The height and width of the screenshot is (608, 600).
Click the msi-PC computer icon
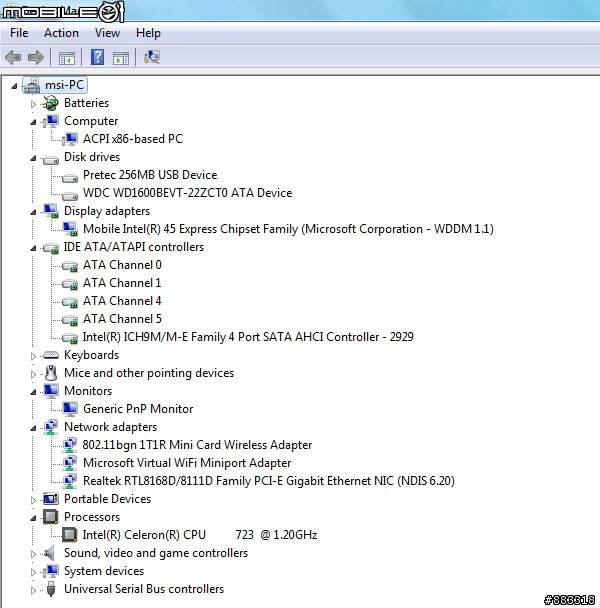pyautogui.click(x=31, y=85)
